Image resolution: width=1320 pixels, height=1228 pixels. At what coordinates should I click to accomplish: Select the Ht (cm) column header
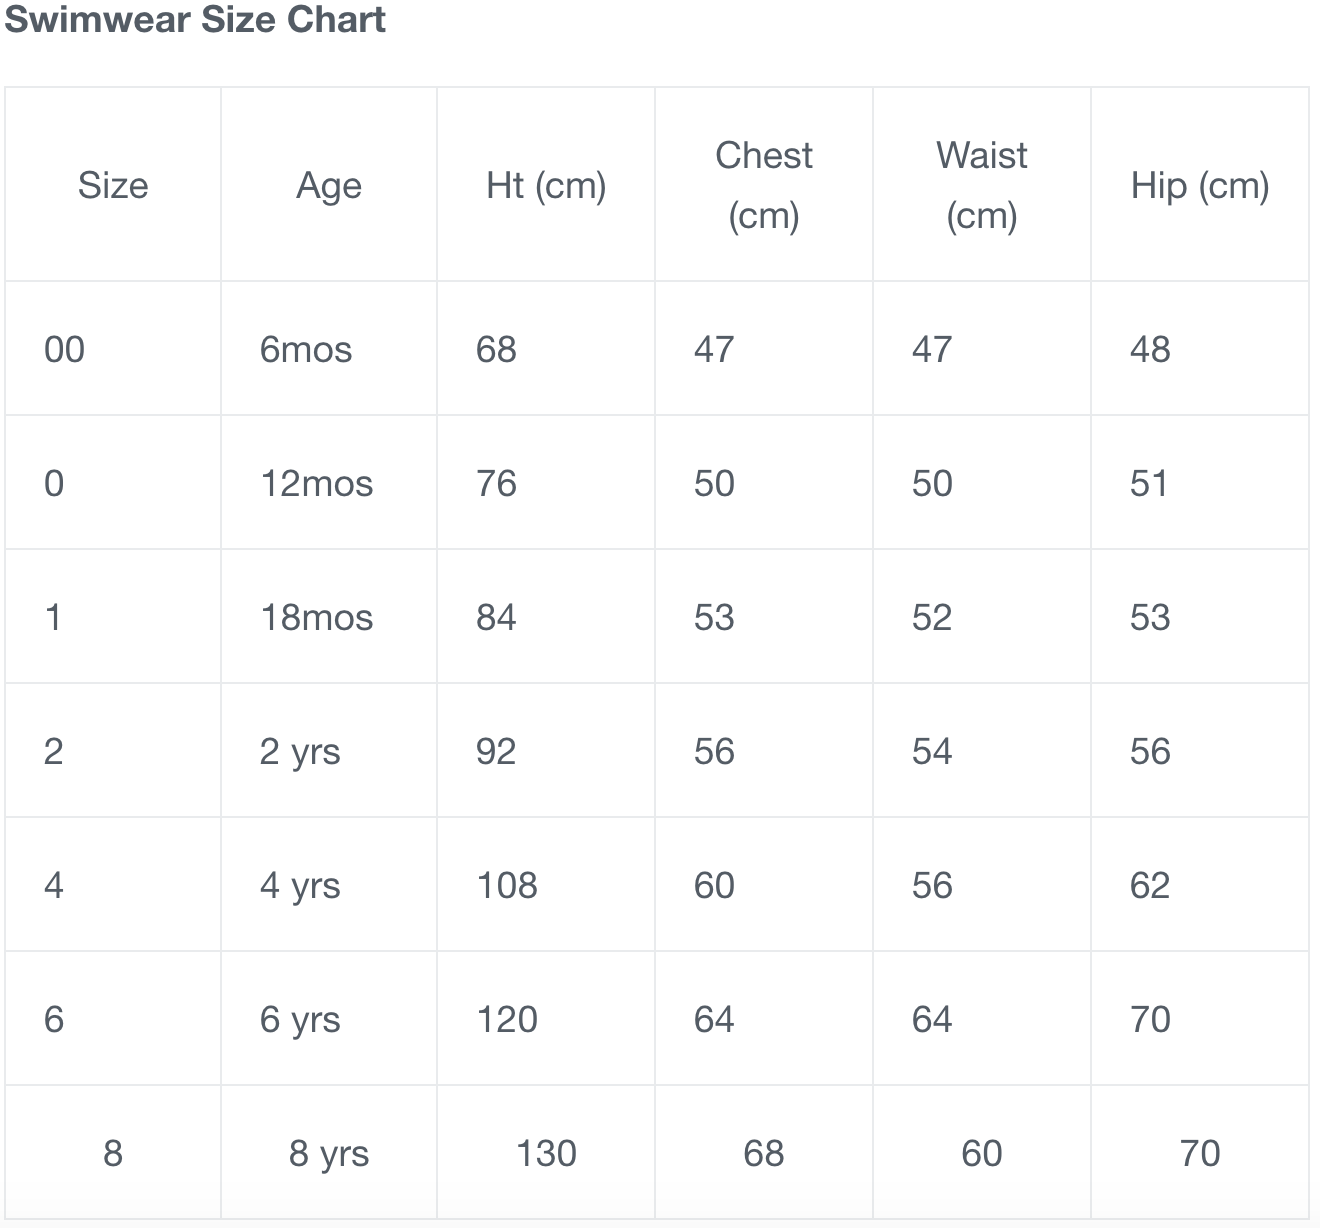pyautogui.click(x=546, y=185)
